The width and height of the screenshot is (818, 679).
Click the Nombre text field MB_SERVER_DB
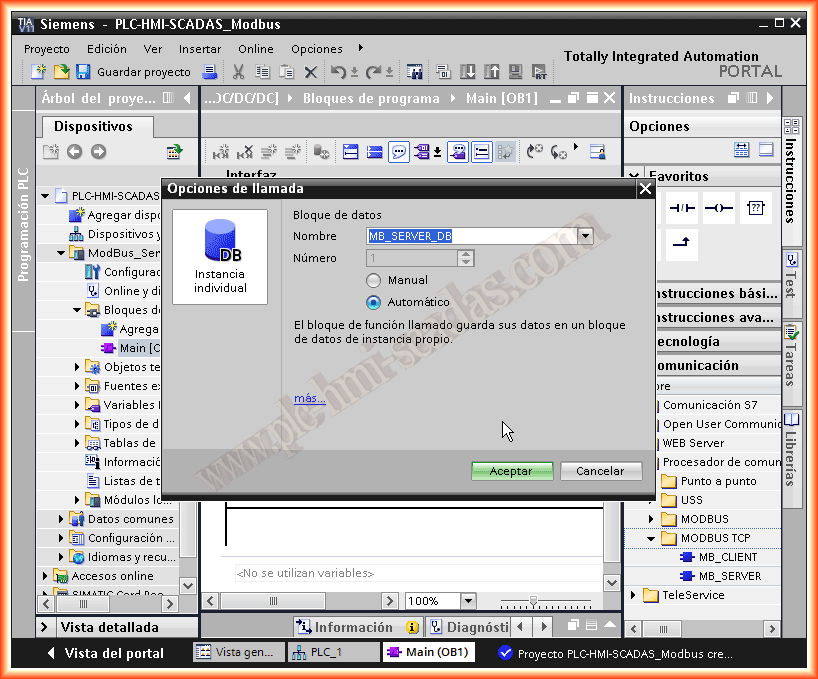point(471,236)
